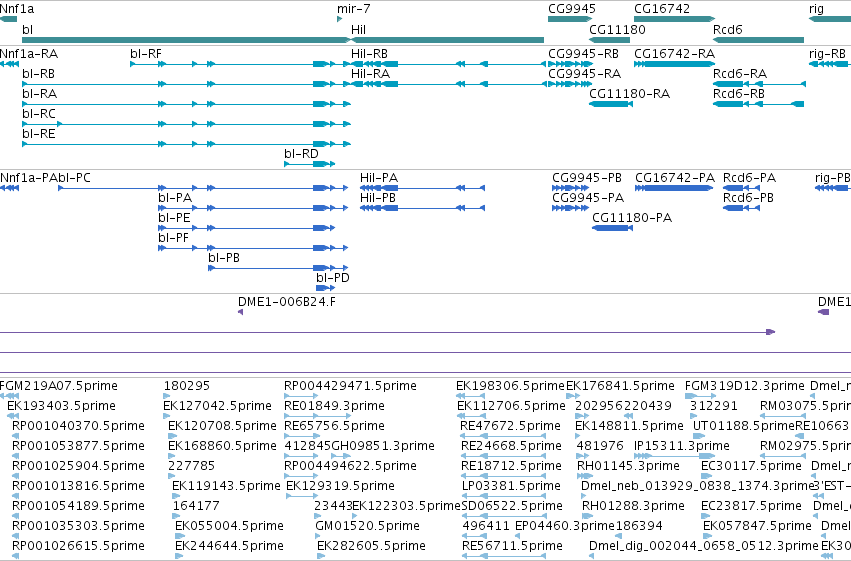
Task: Select the CG9945 gene arrow
Action: [x=569, y=19]
